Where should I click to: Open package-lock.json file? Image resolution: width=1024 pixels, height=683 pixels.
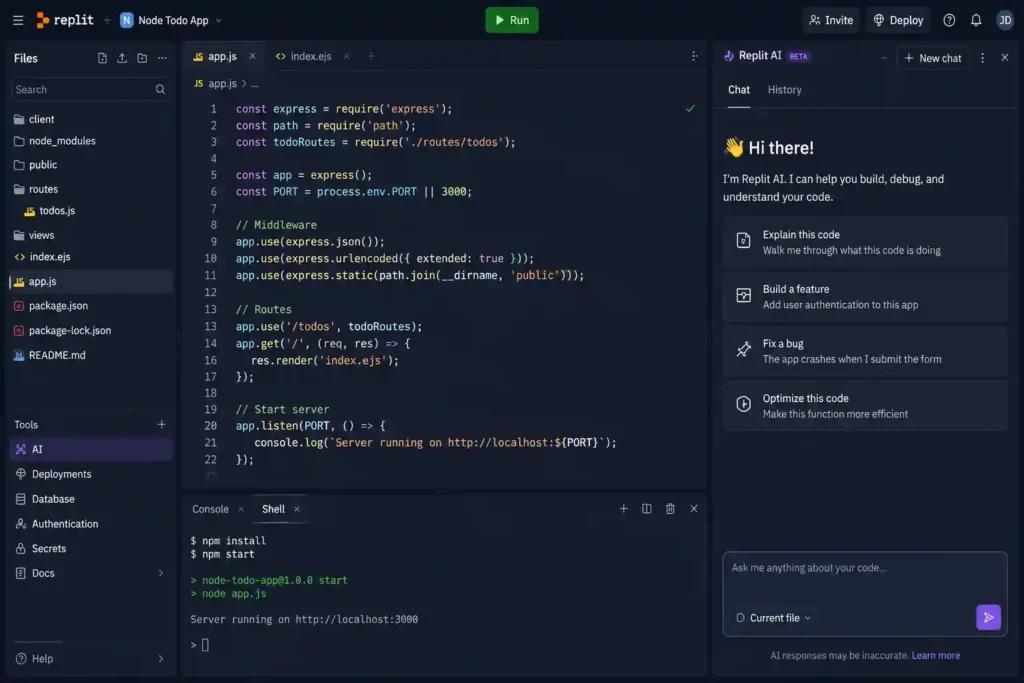[91, 330]
